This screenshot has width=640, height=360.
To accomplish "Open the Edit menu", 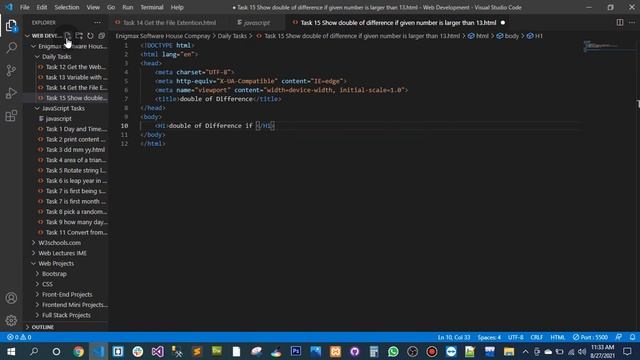I will tap(42, 7).
